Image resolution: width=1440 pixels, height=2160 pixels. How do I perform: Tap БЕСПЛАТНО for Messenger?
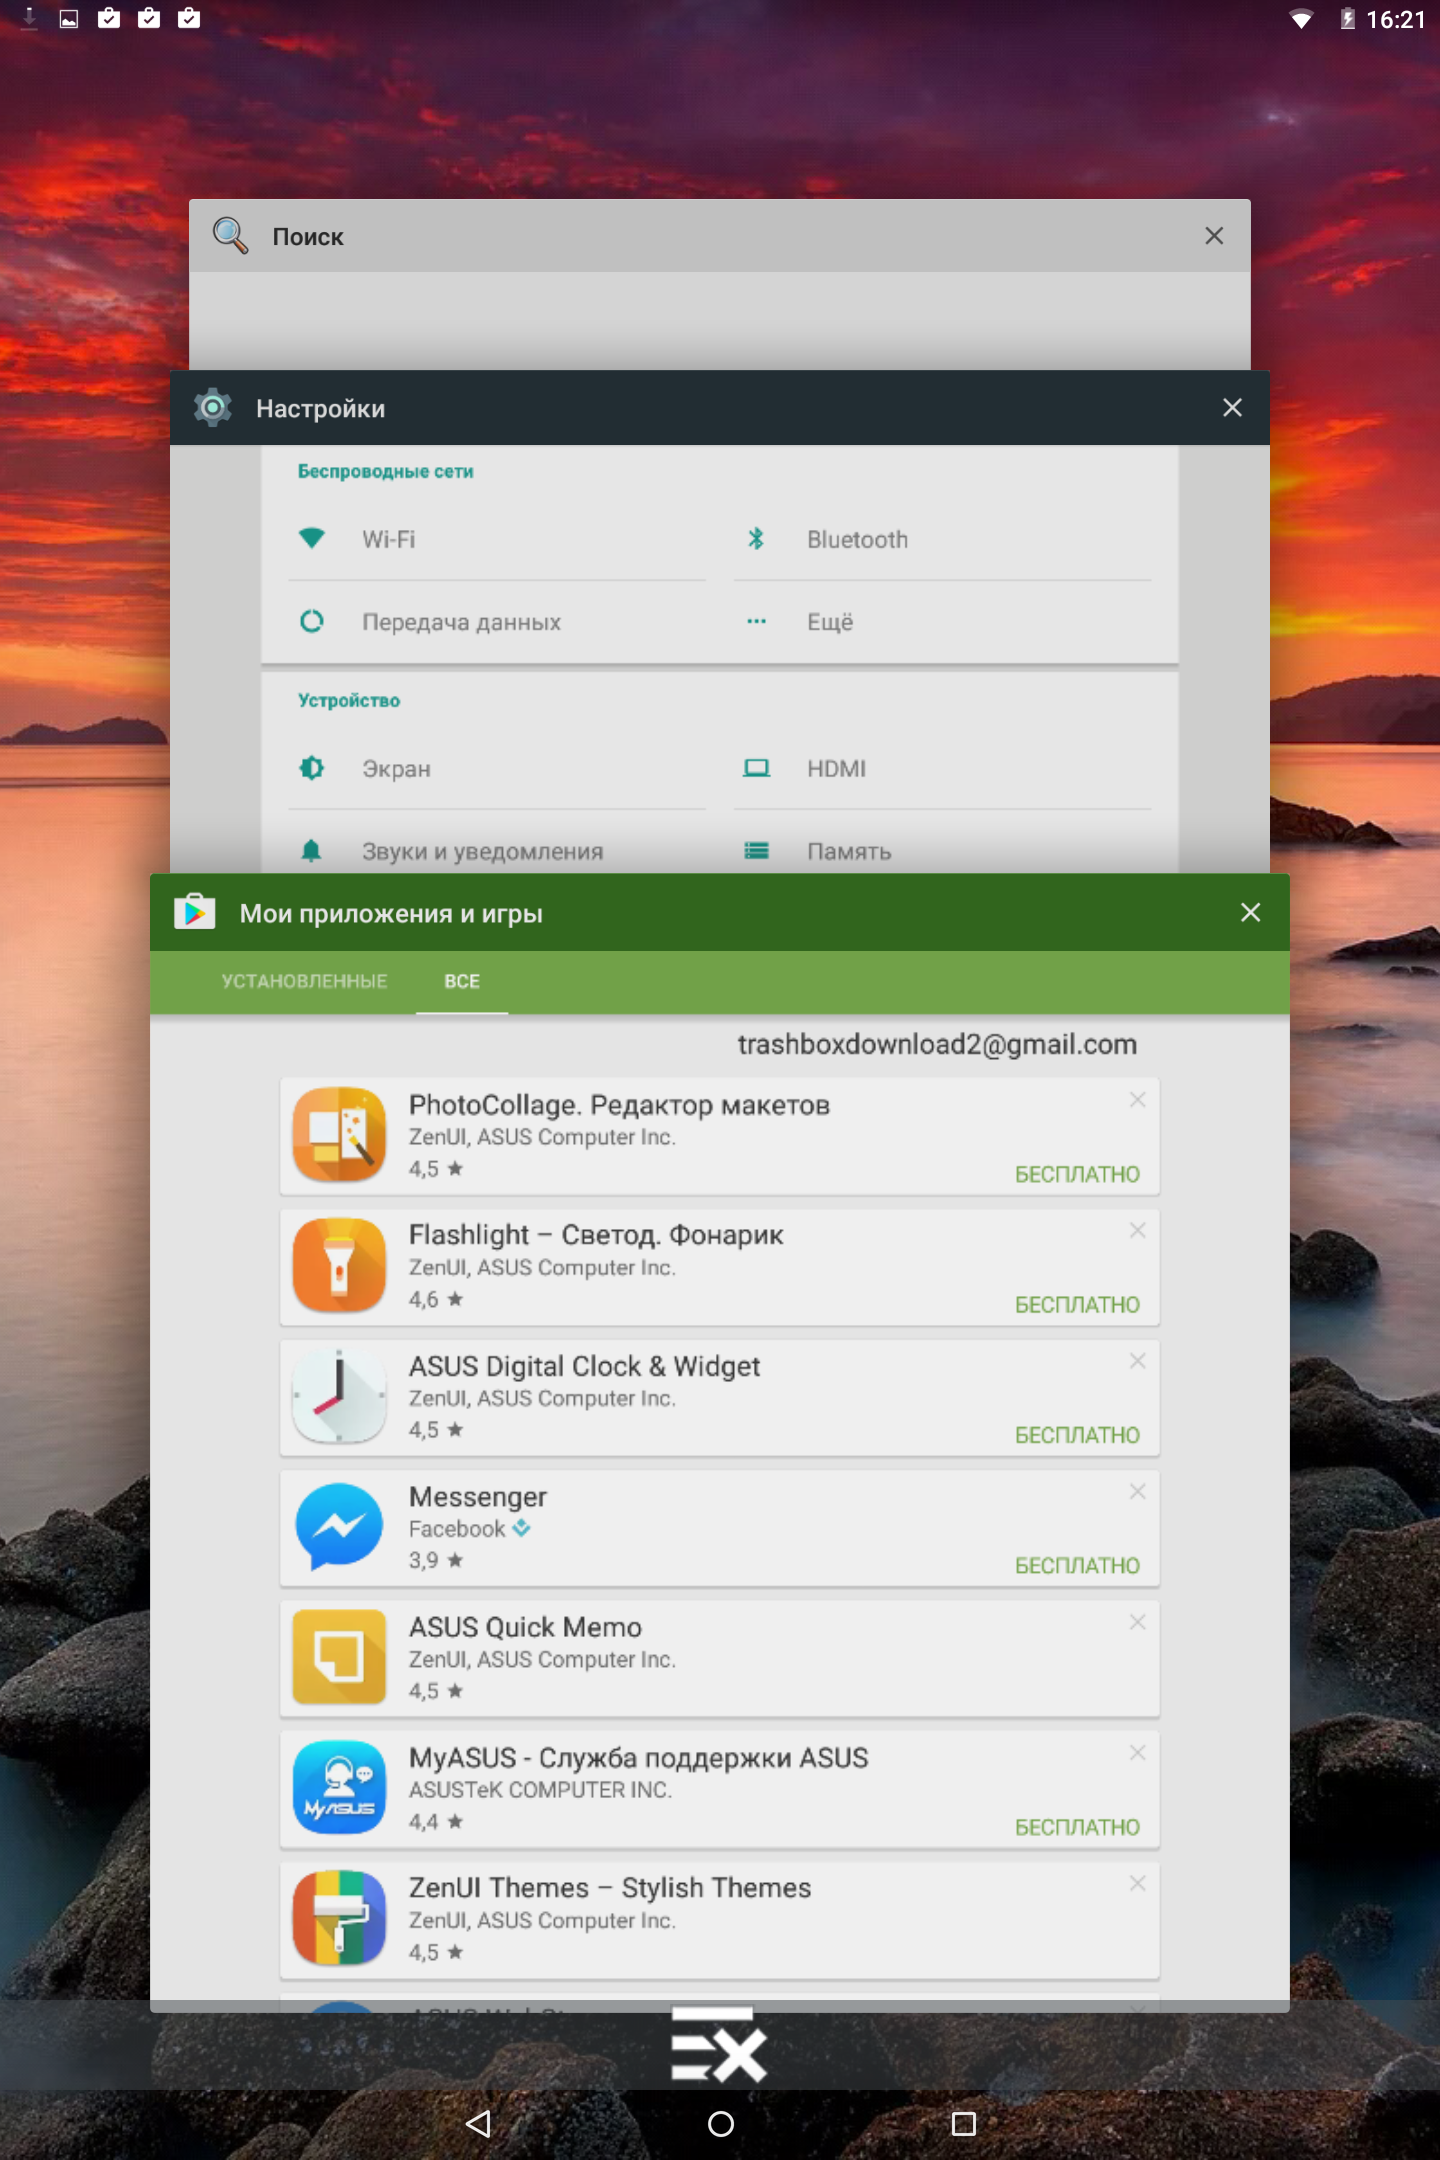[x=1077, y=1566]
